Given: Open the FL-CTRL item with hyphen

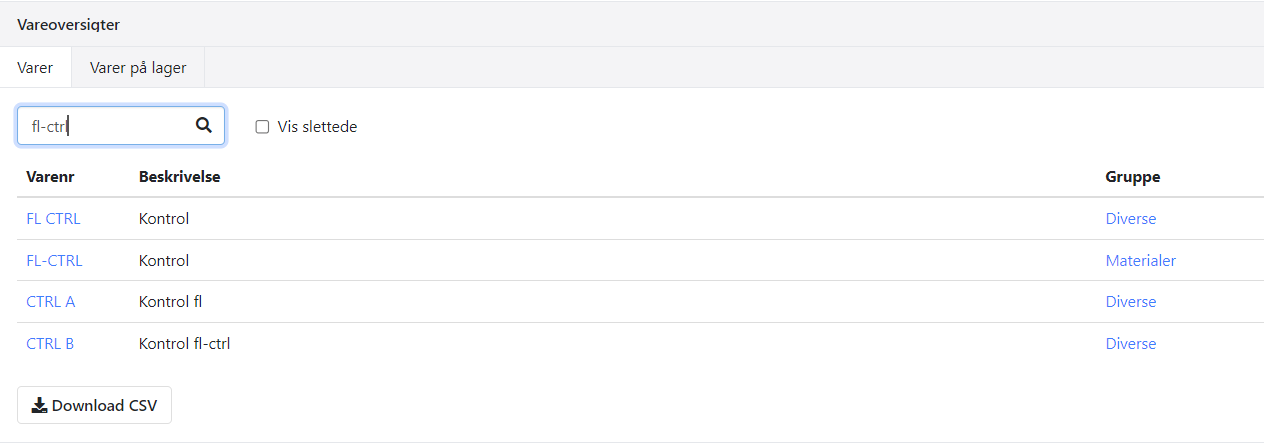Looking at the screenshot, I should pyautogui.click(x=54, y=261).
